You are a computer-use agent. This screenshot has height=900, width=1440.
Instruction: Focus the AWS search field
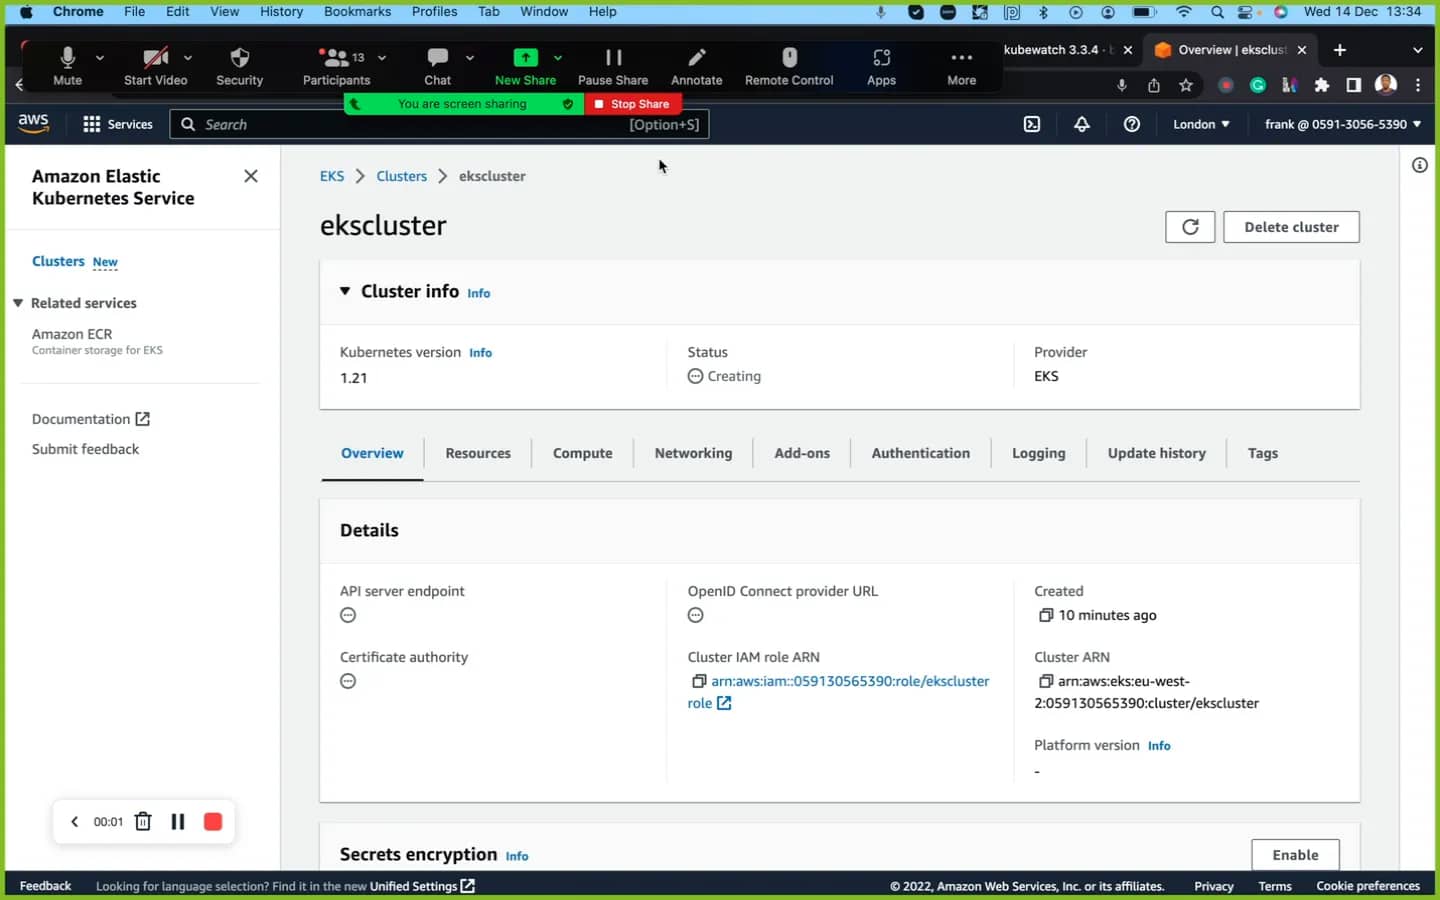pyautogui.click(x=440, y=124)
